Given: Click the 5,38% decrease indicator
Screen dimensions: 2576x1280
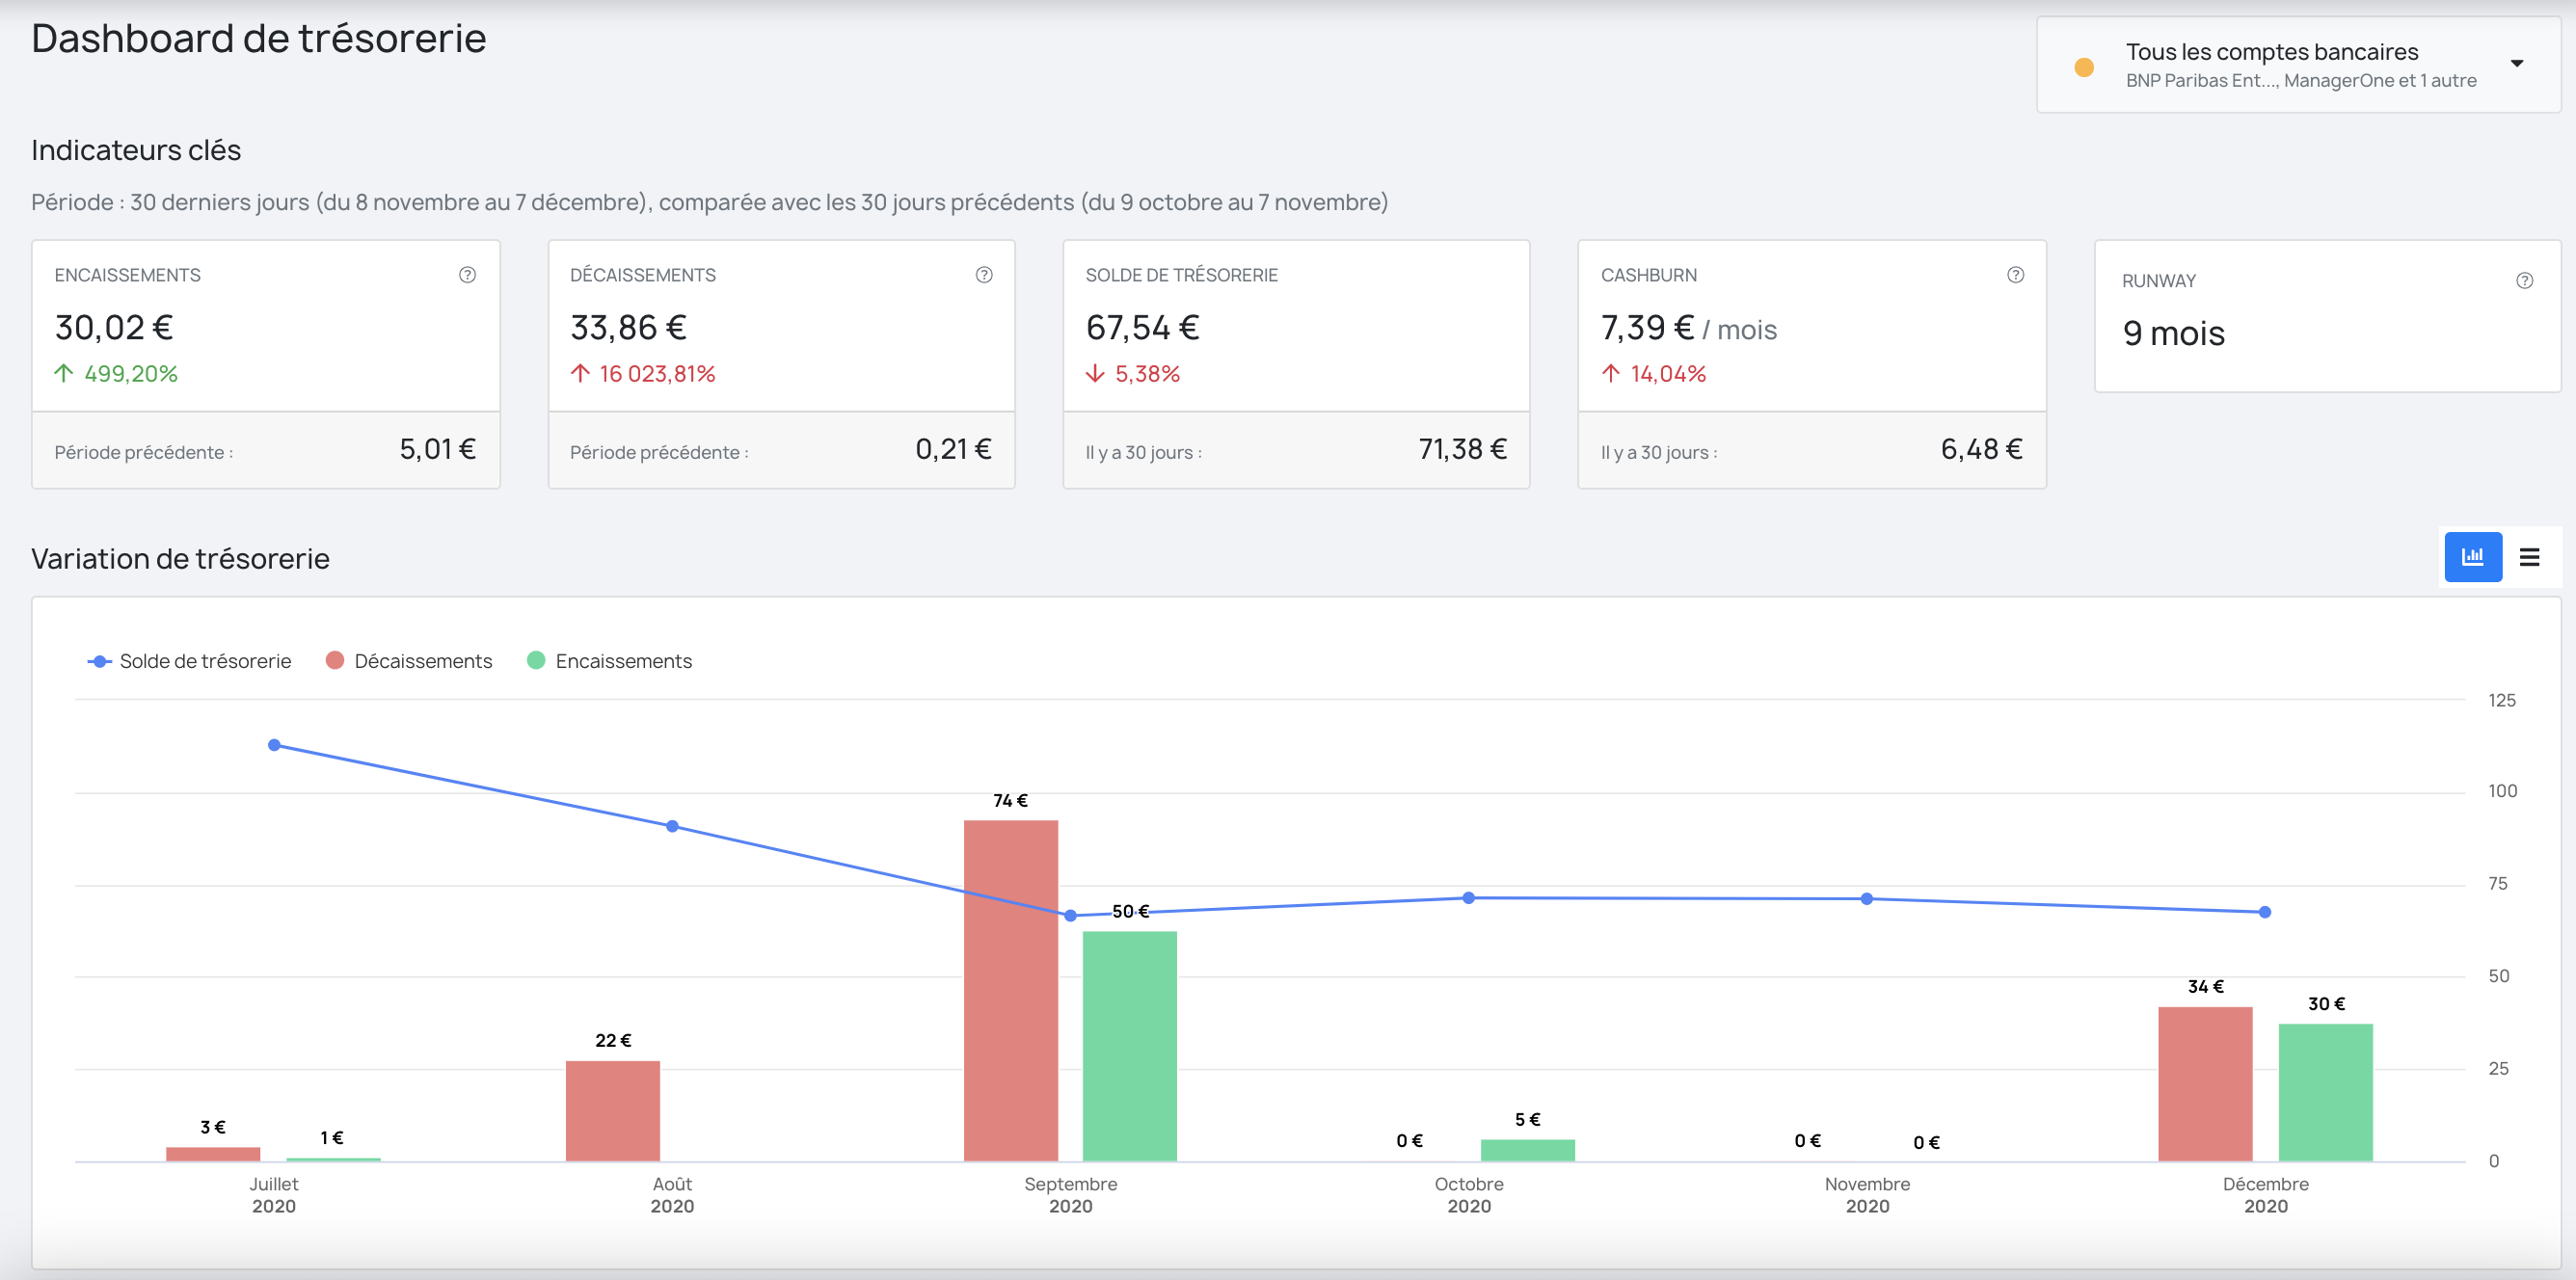Looking at the screenshot, I should coord(1133,374).
